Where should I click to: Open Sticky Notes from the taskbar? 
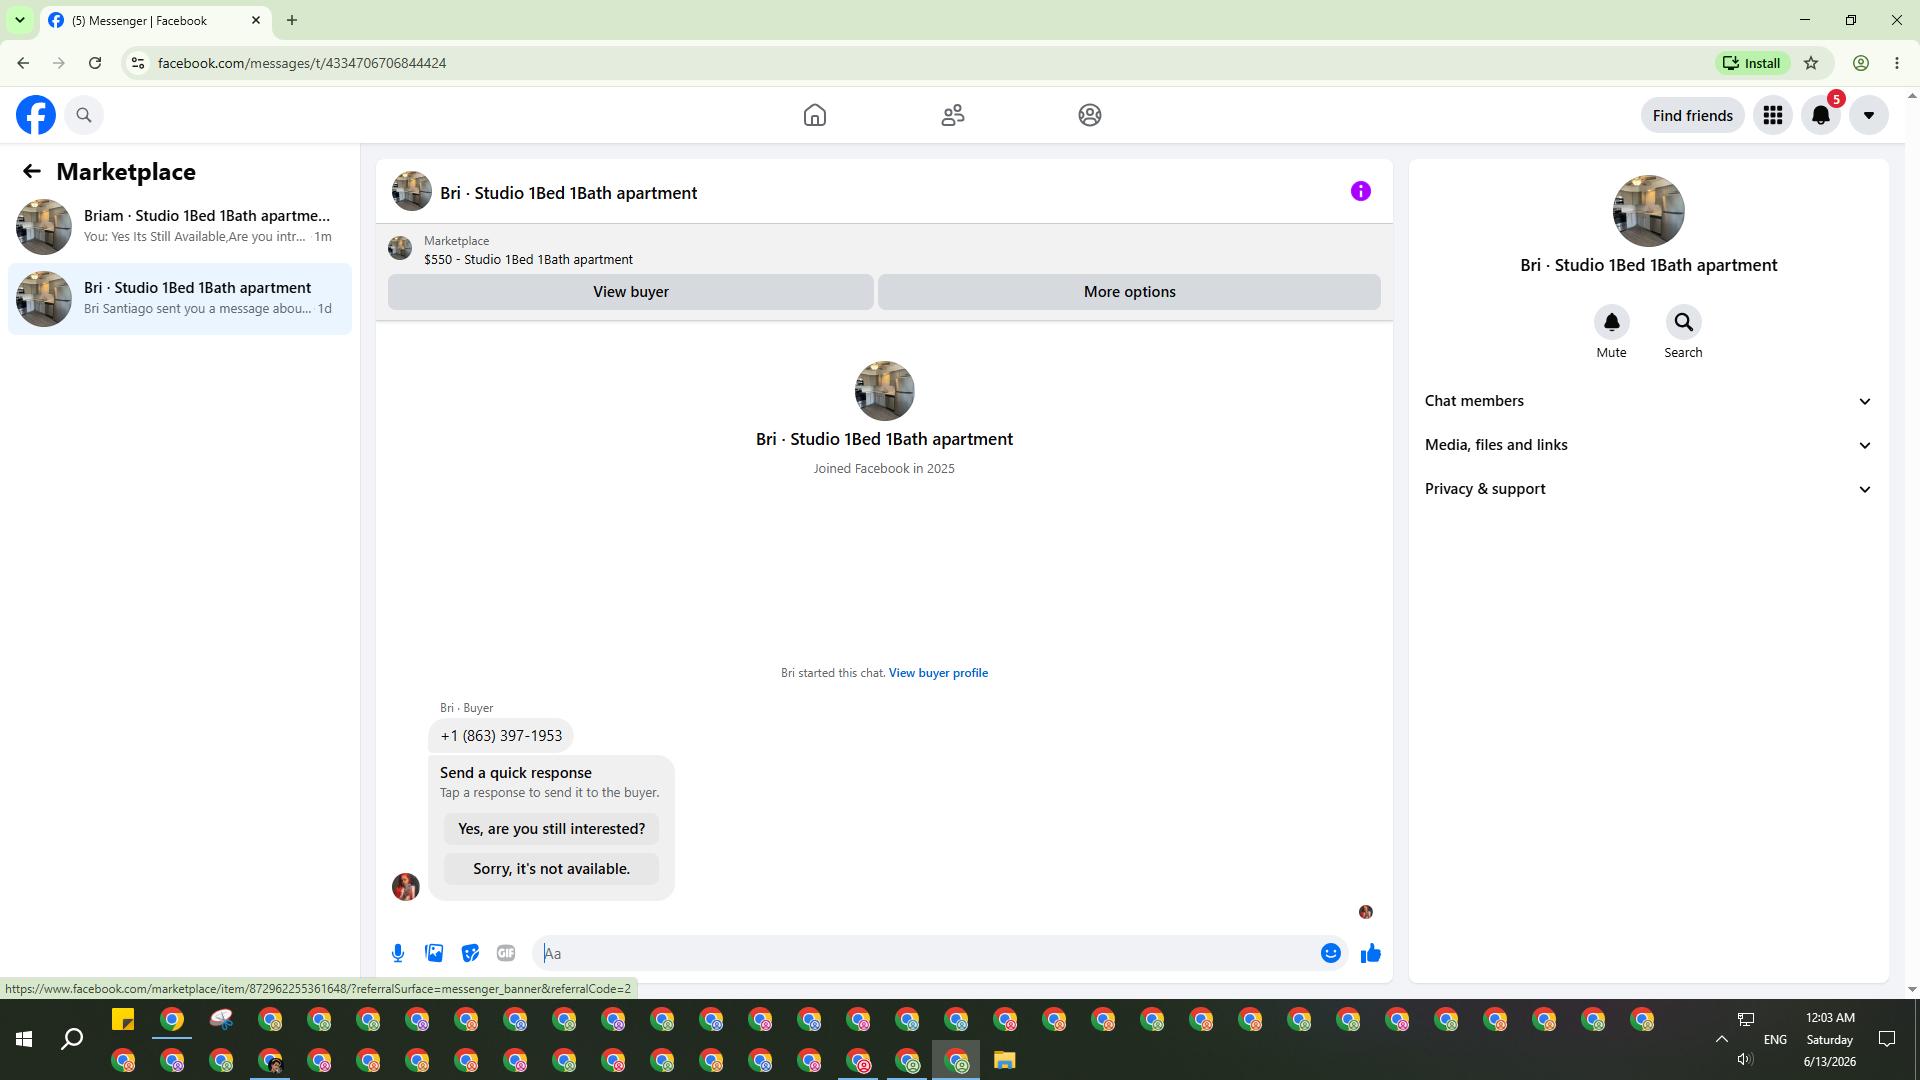tap(123, 1020)
